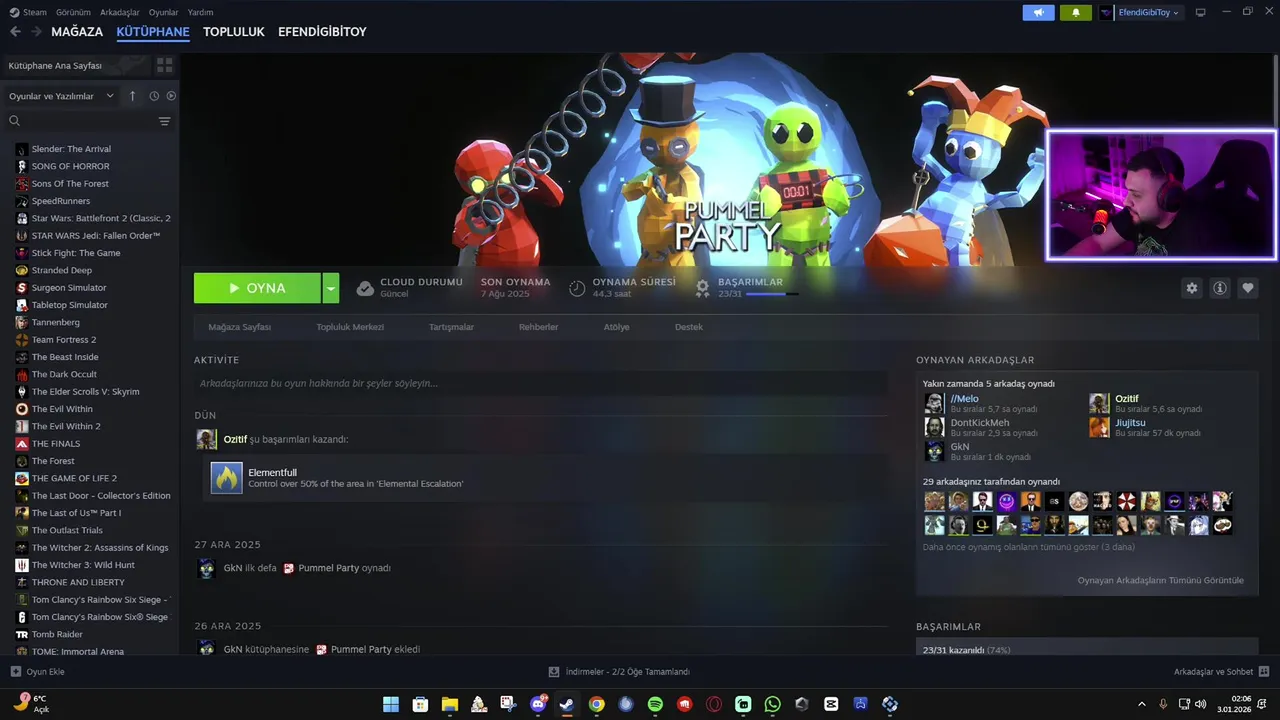Open the Destek tab
Image resolution: width=1280 pixels, height=720 pixels.
689,327
